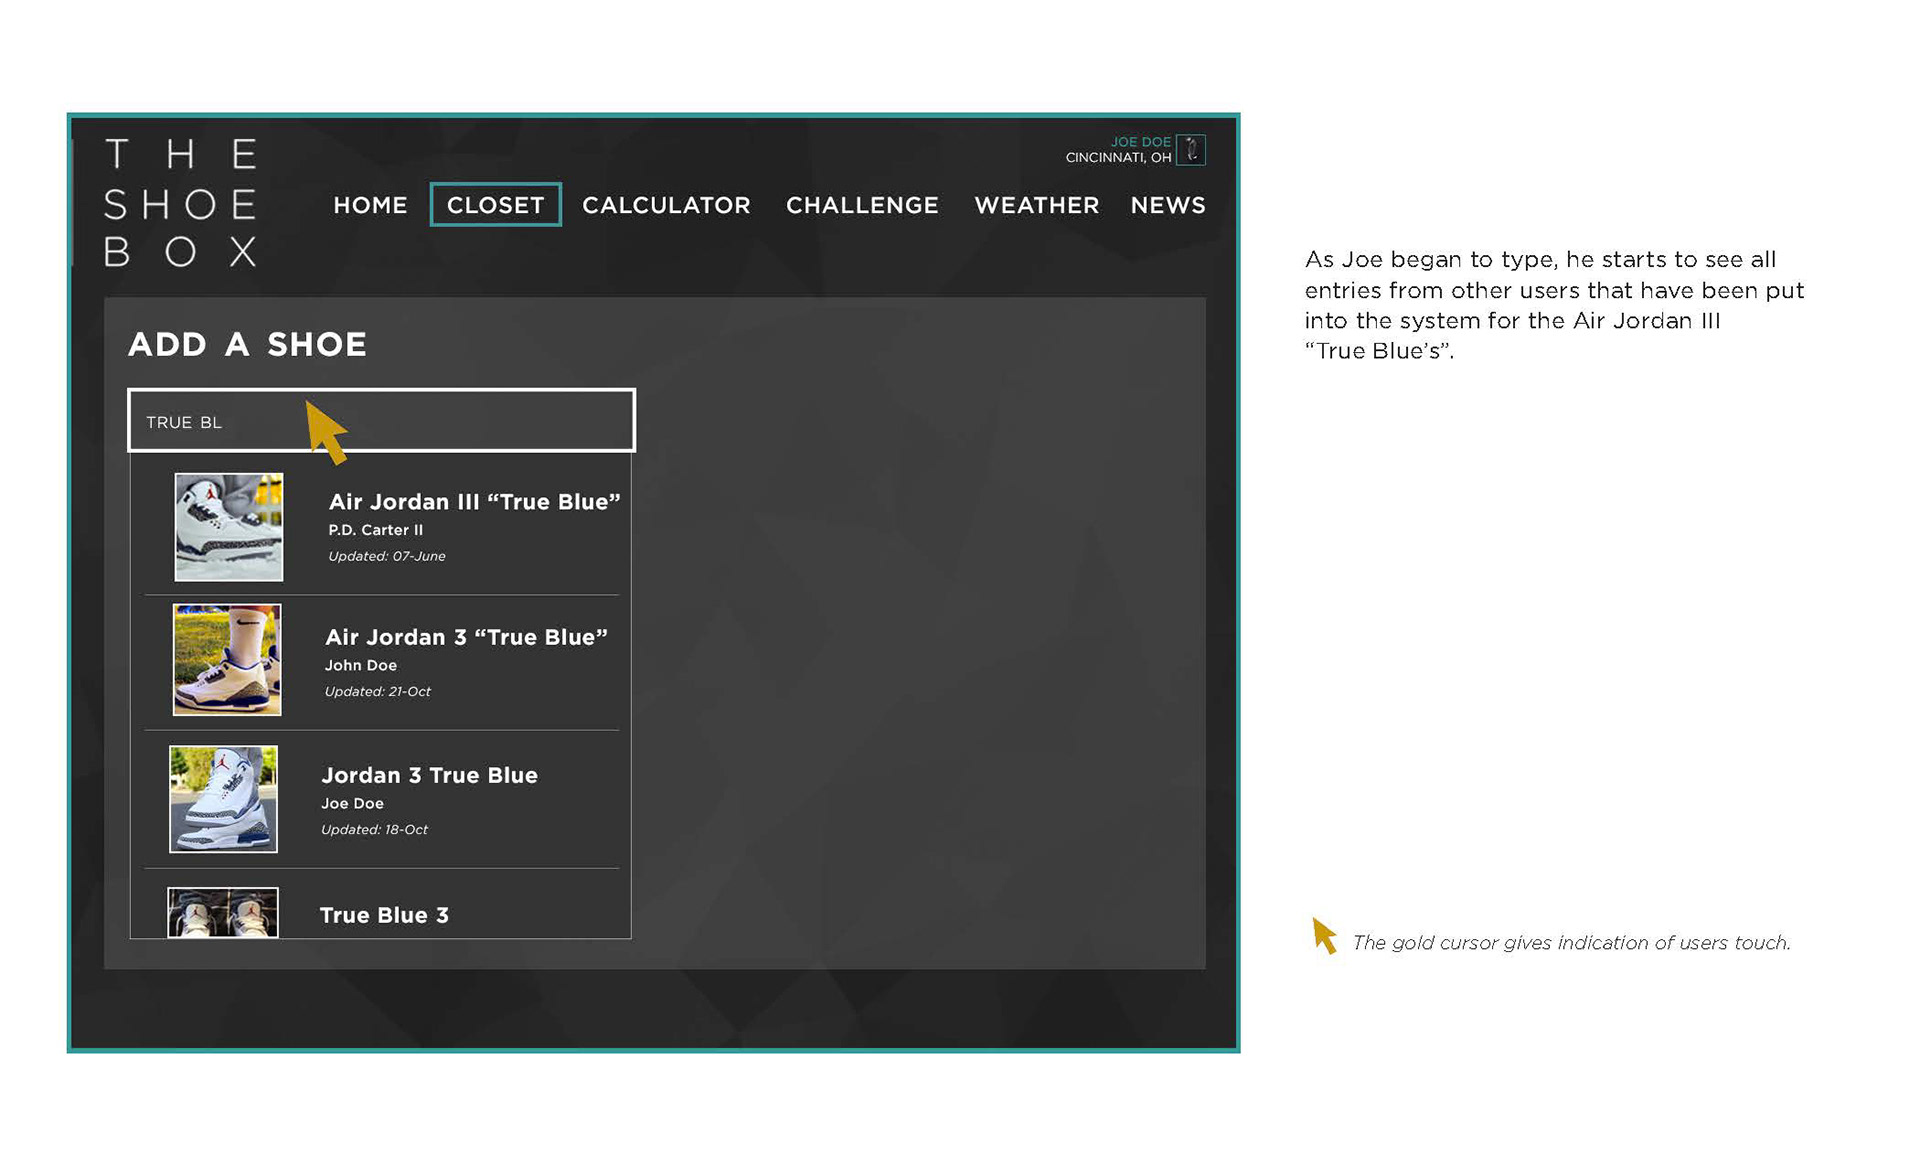Open the Joe Doe profile avatar icon

point(1190,150)
